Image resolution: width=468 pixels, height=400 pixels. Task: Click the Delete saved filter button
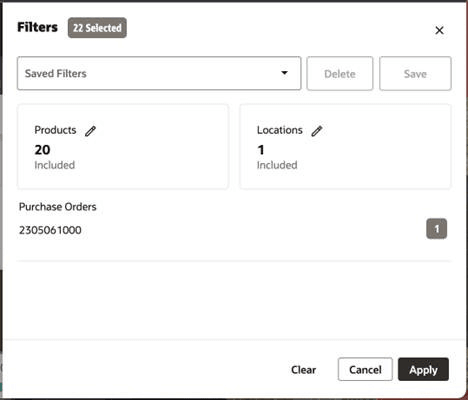click(x=340, y=73)
